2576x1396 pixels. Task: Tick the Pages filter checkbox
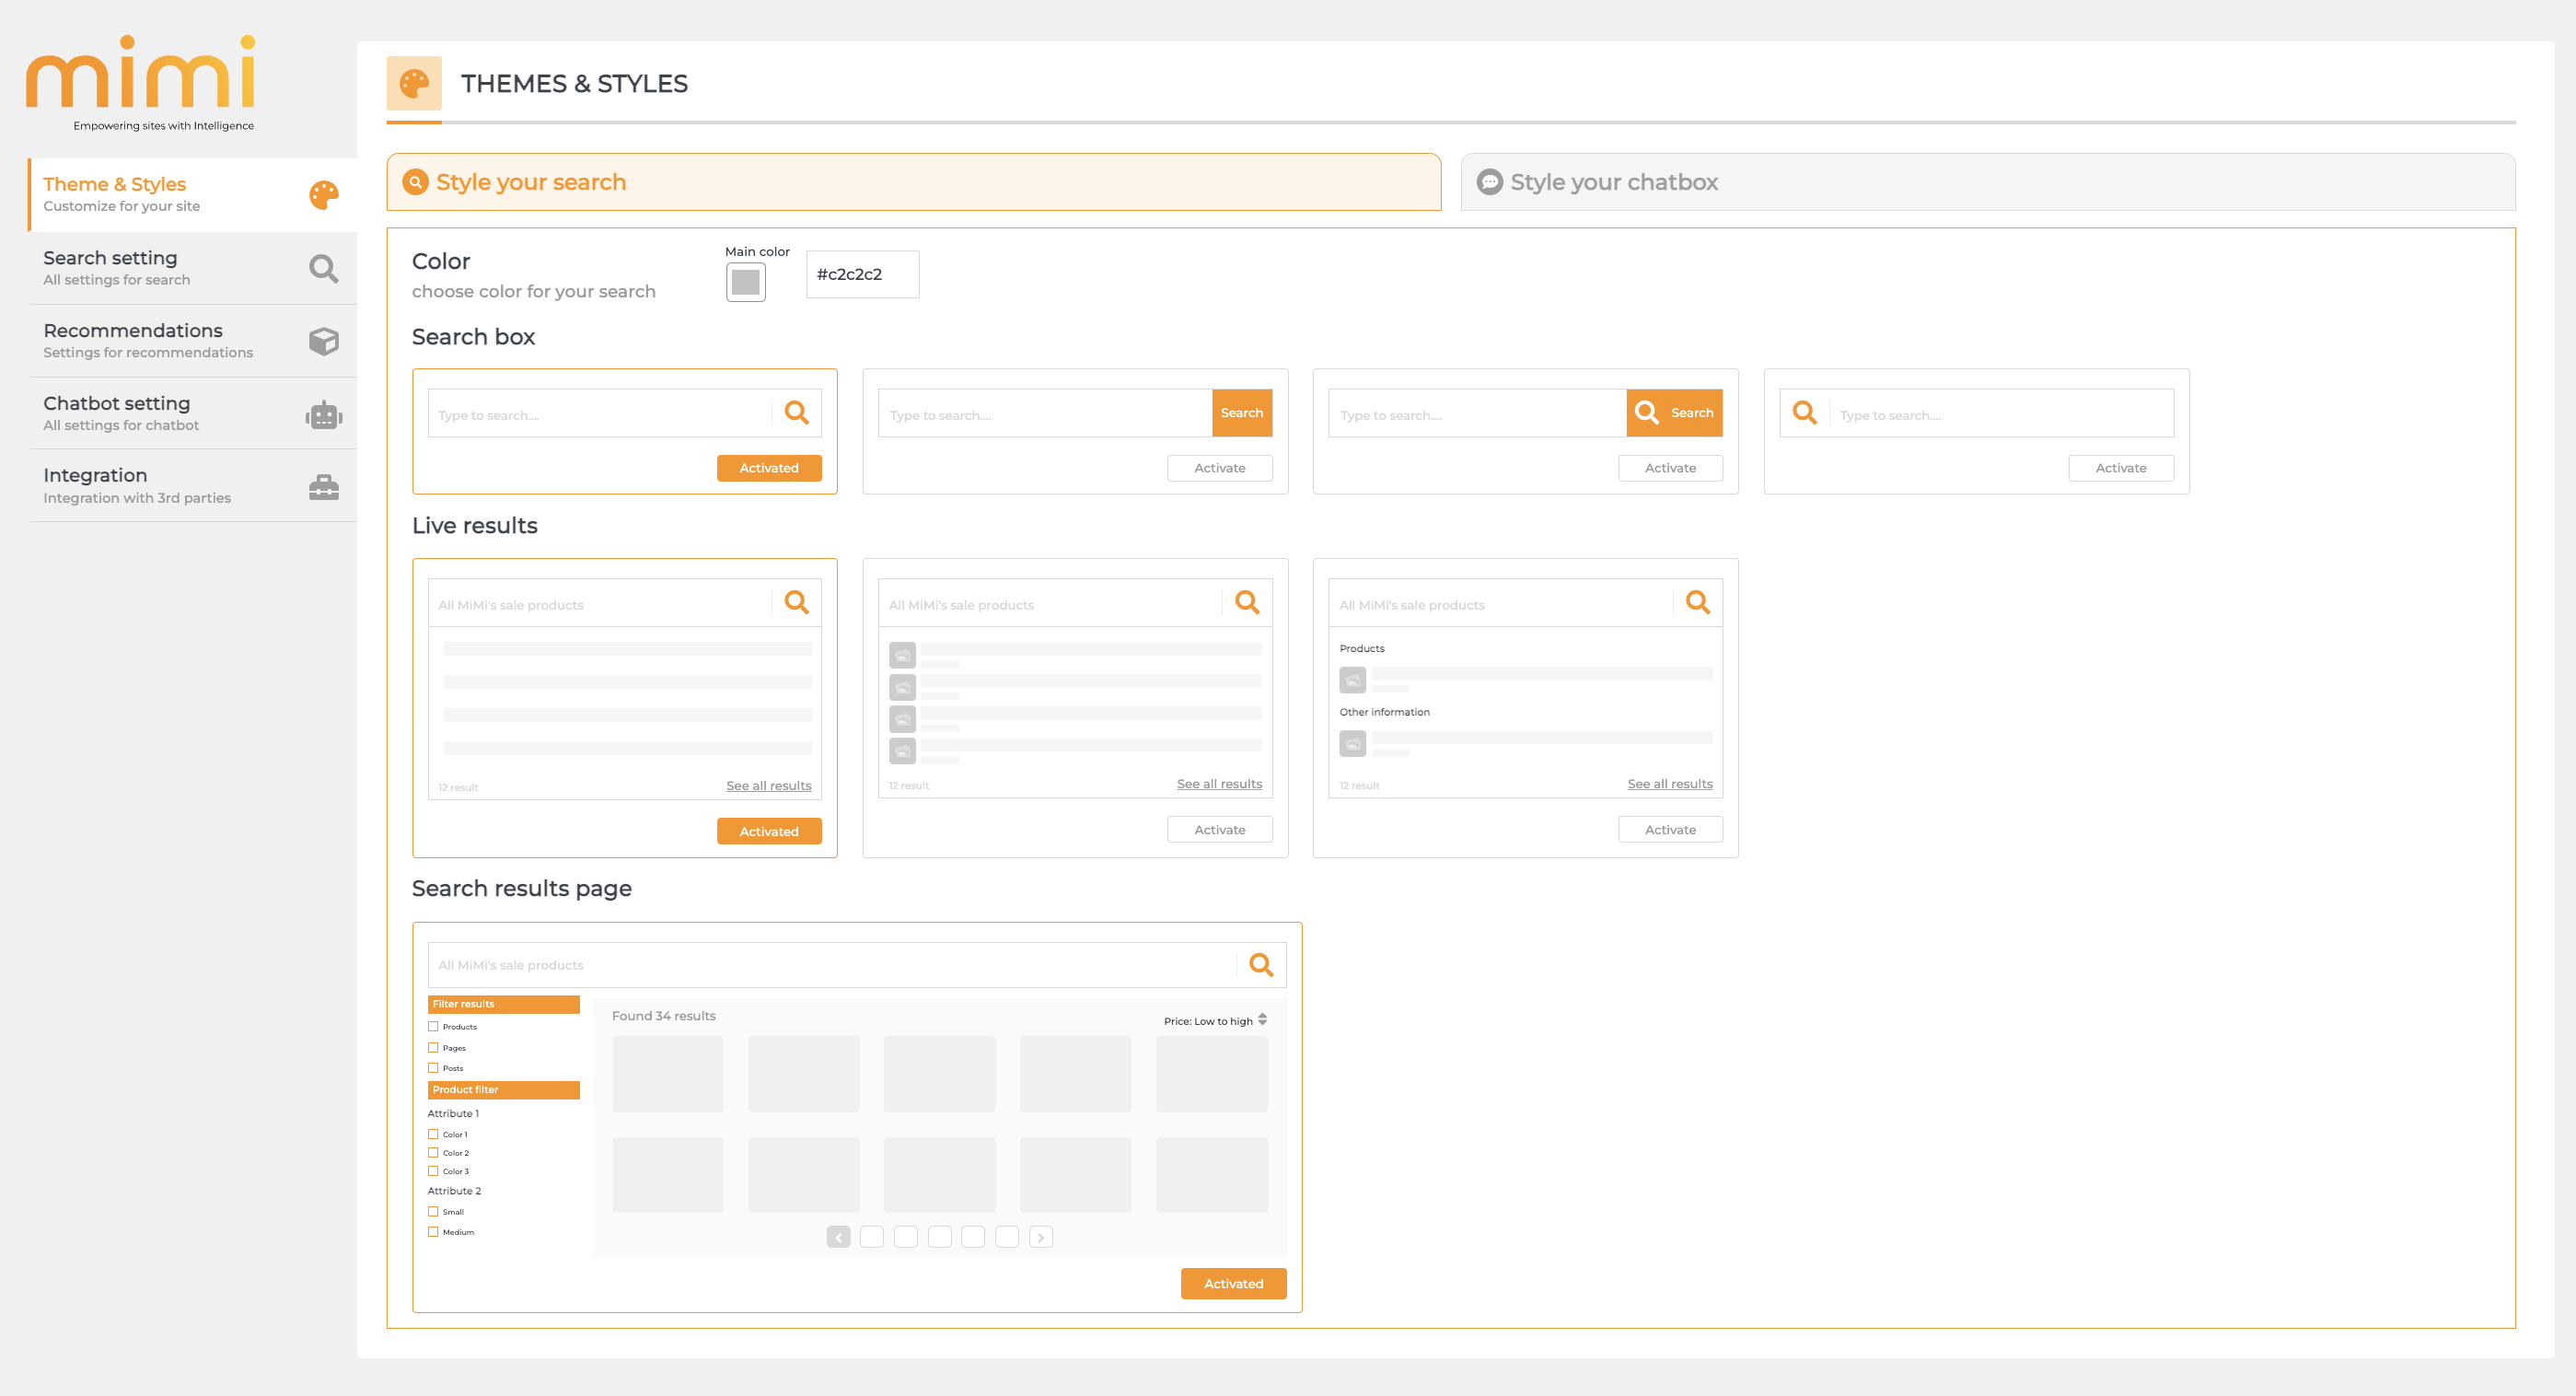(x=433, y=1047)
